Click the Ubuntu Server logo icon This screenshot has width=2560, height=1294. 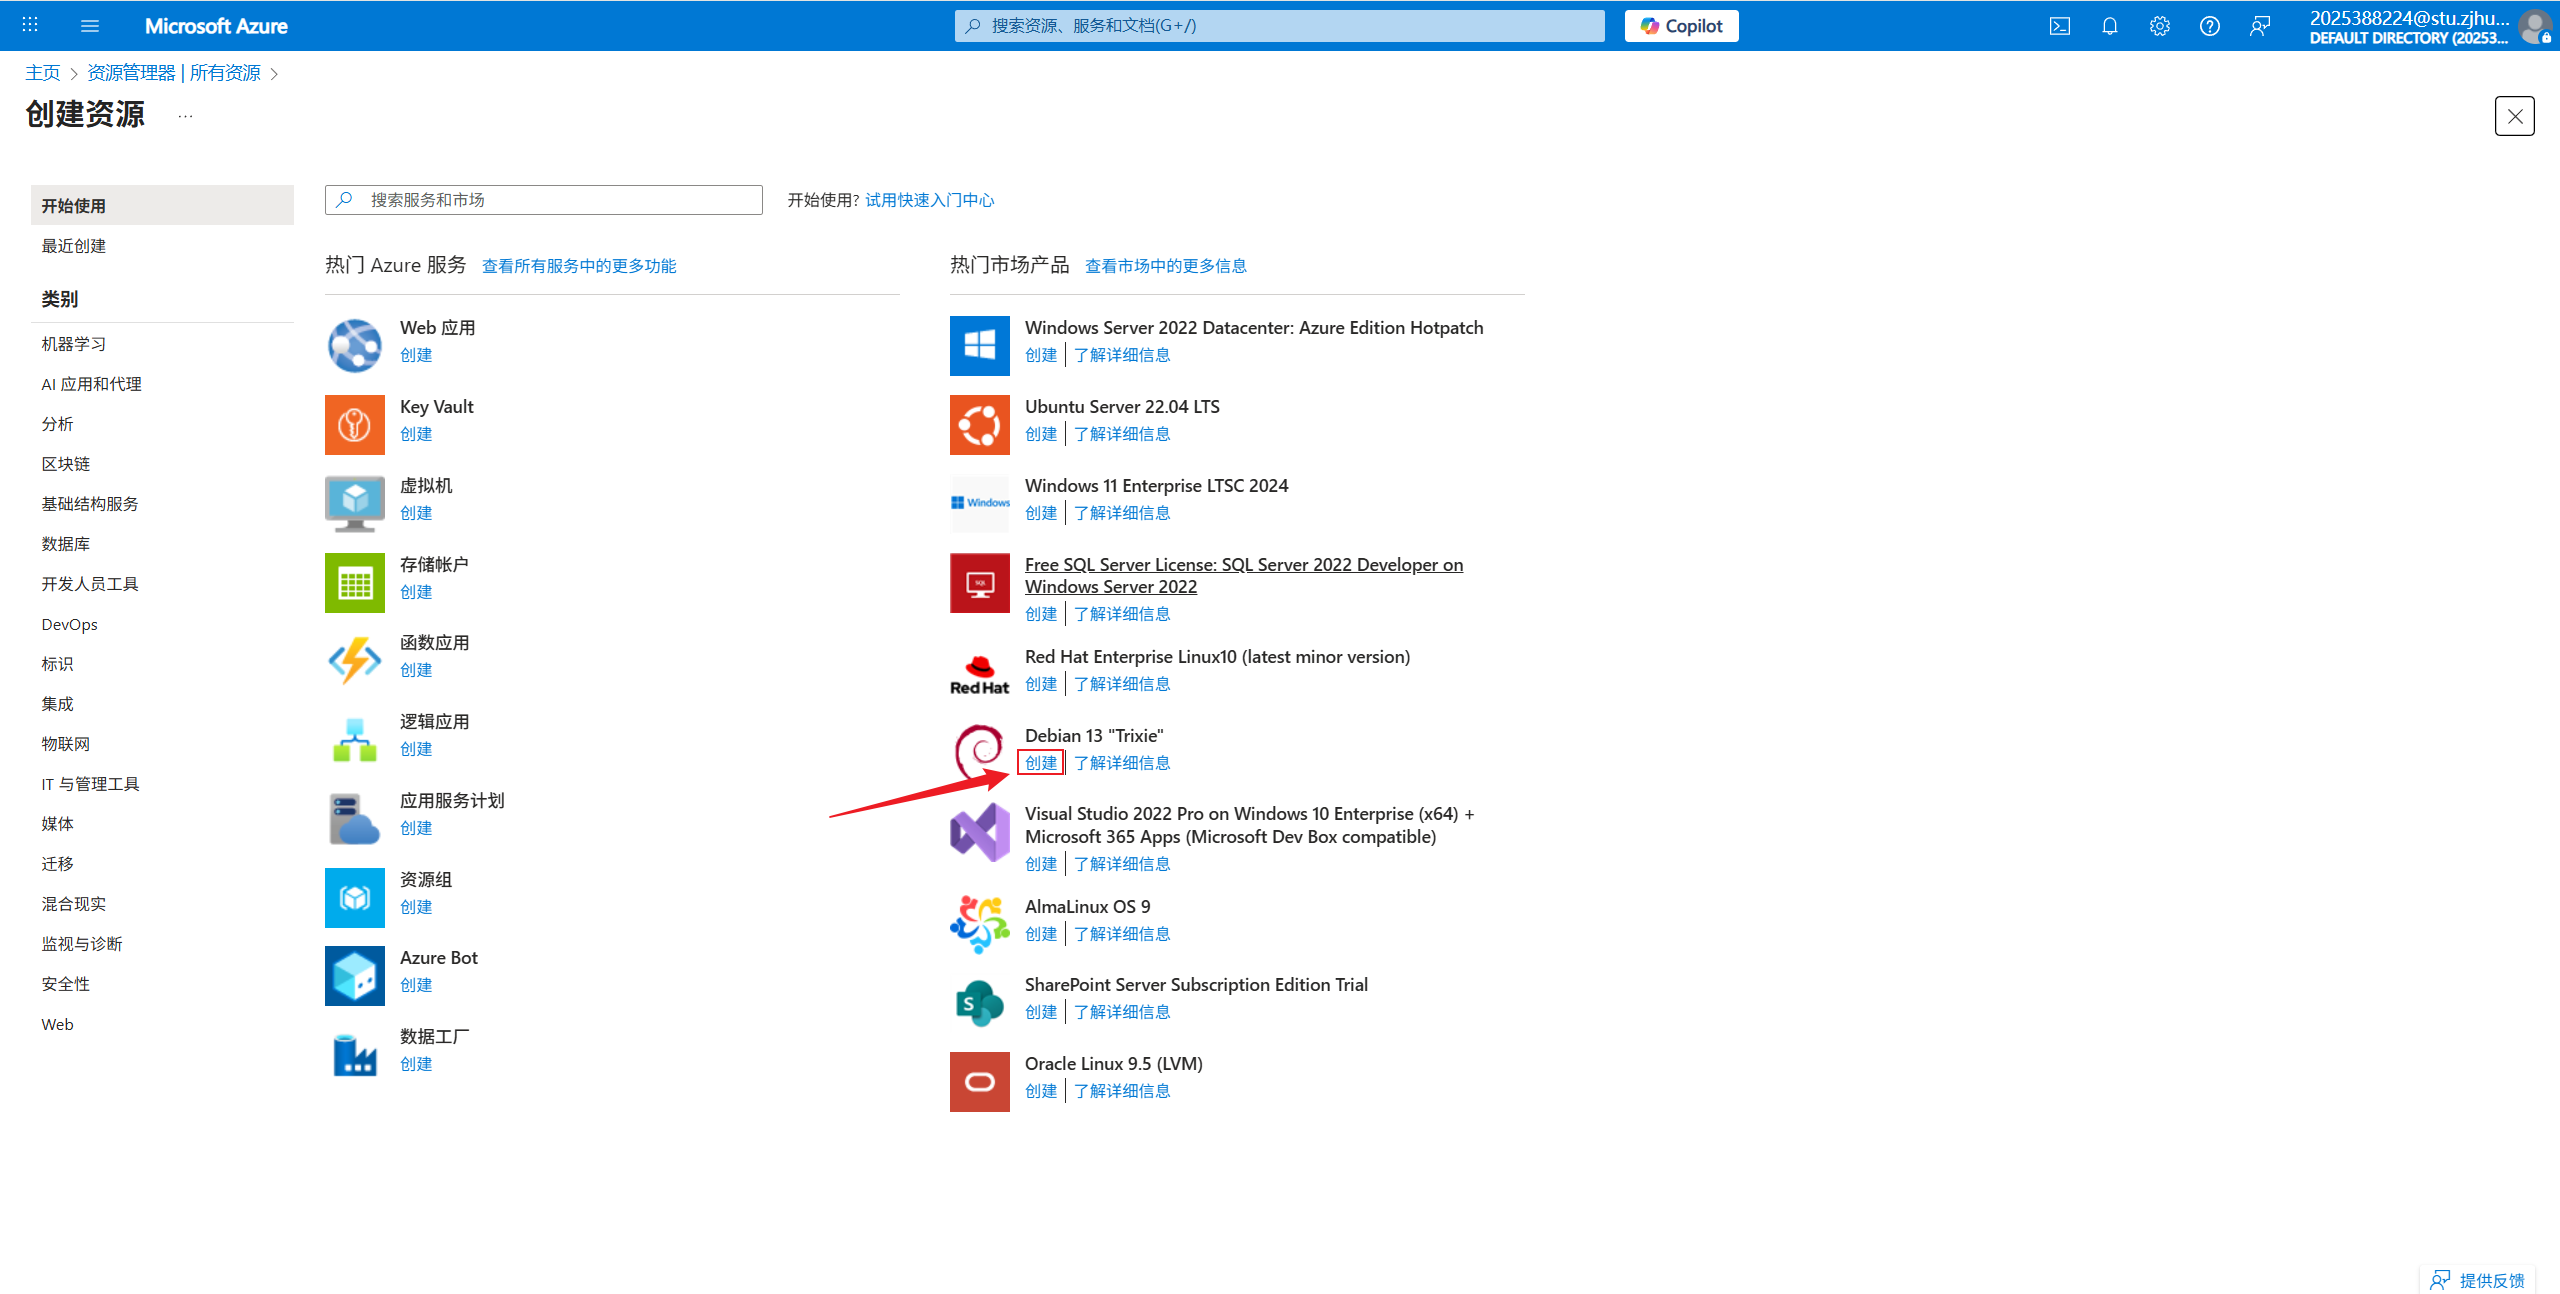pyautogui.click(x=980, y=424)
